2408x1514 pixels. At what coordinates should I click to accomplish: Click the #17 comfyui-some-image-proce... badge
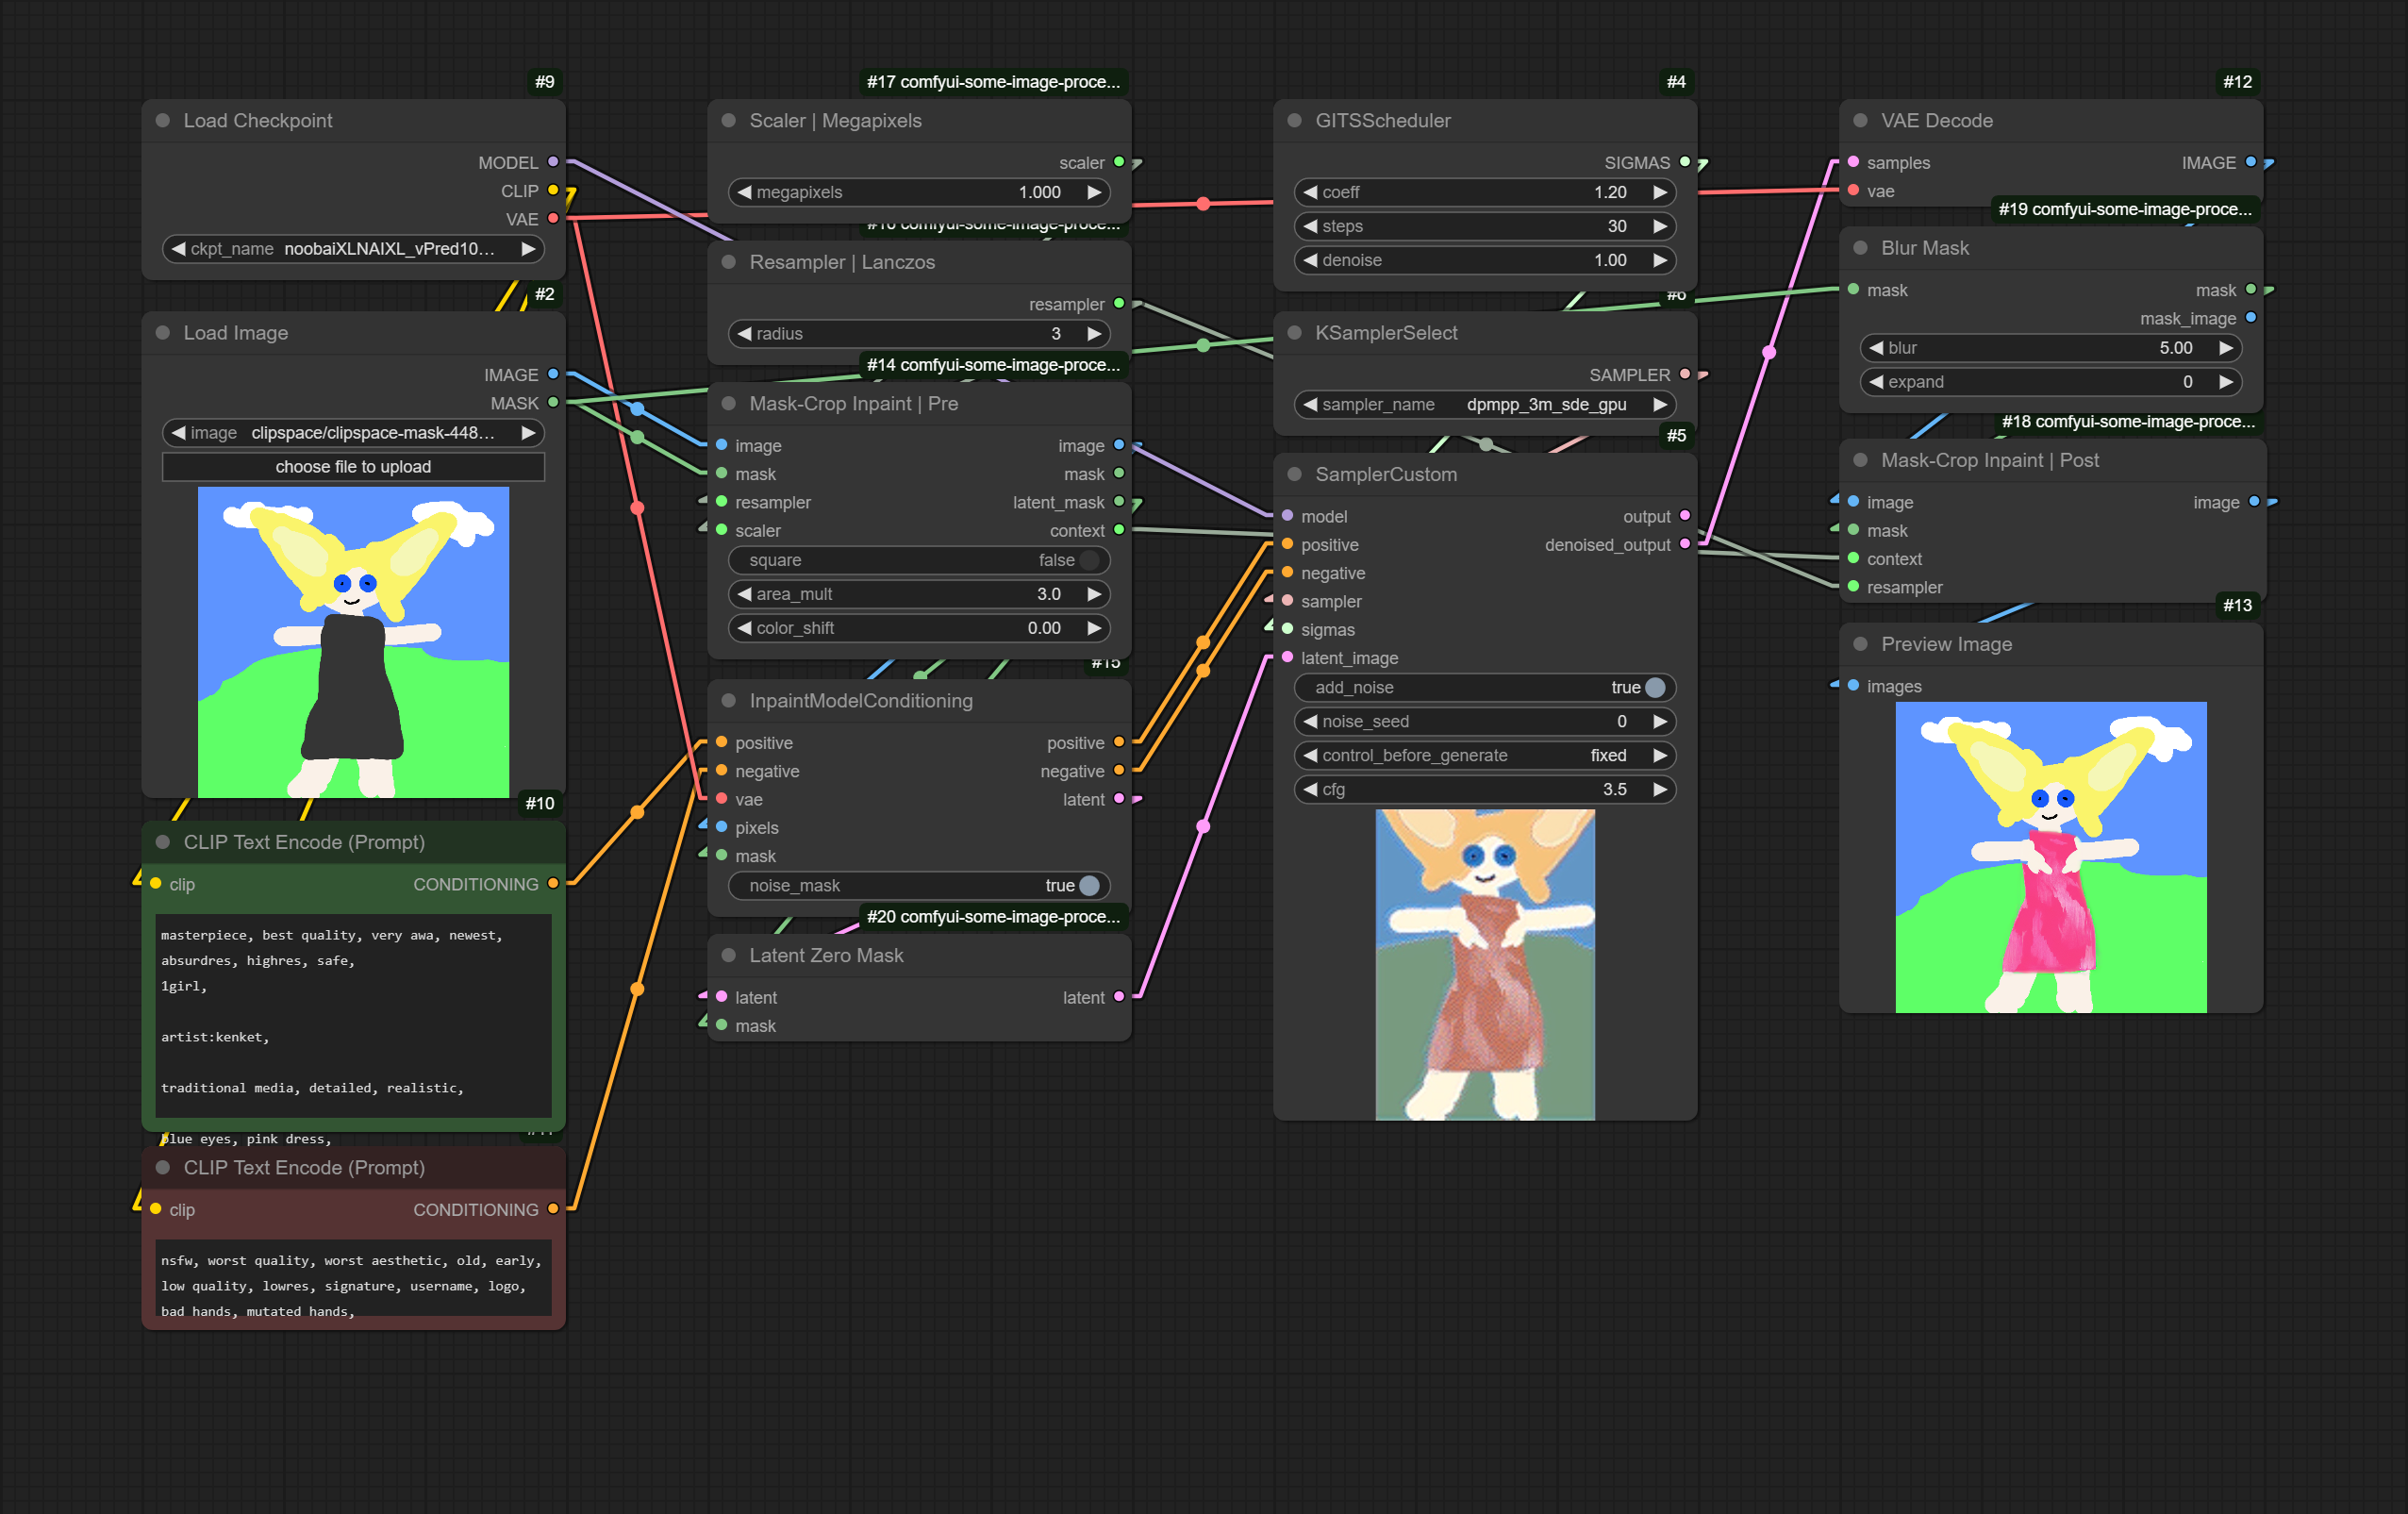tap(994, 82)
